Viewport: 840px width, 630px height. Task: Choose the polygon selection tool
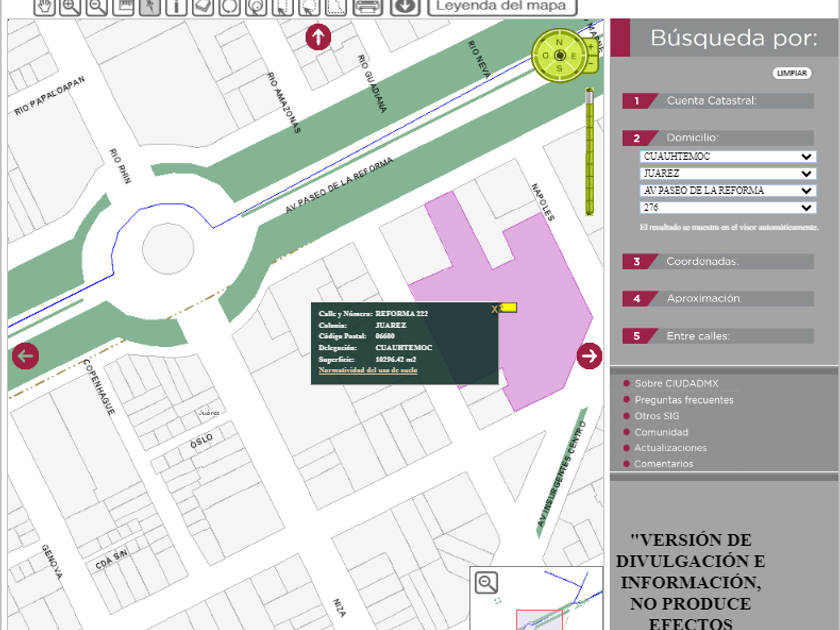[336, 6]
